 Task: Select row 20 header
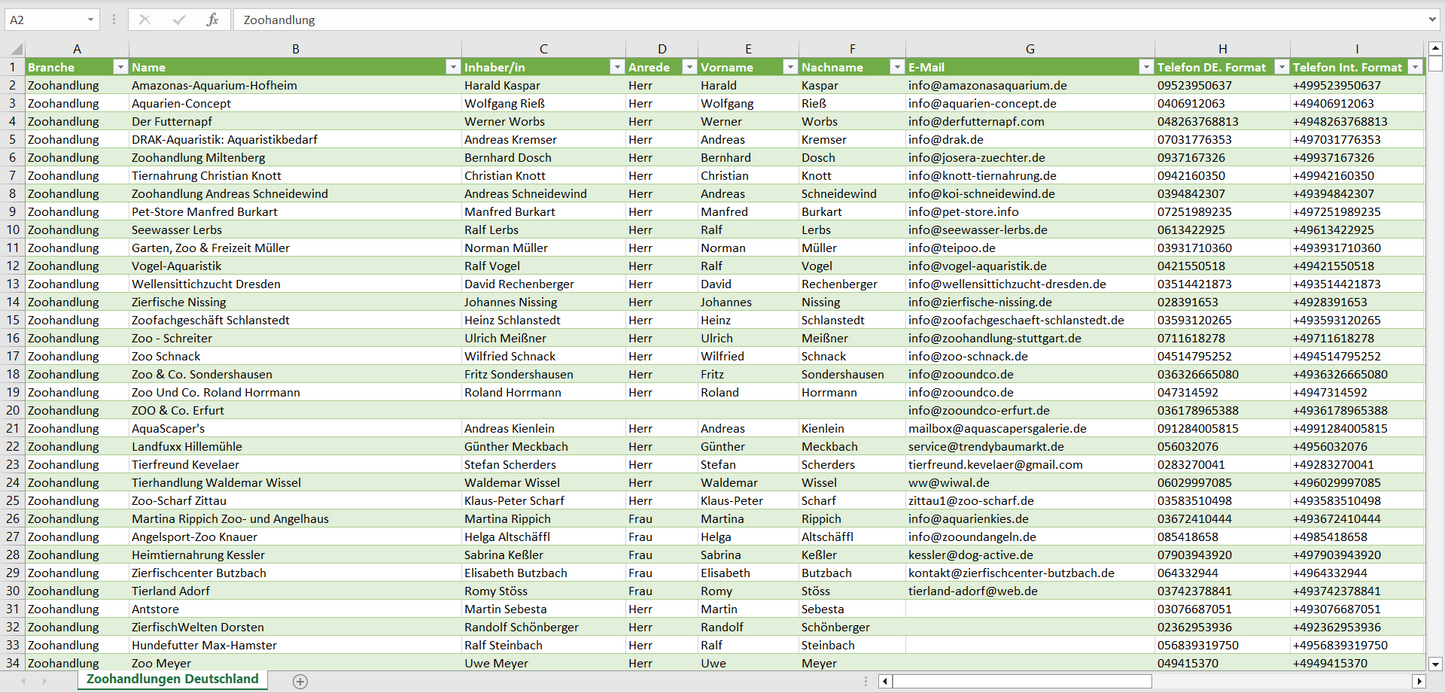[x=12, y=410]
